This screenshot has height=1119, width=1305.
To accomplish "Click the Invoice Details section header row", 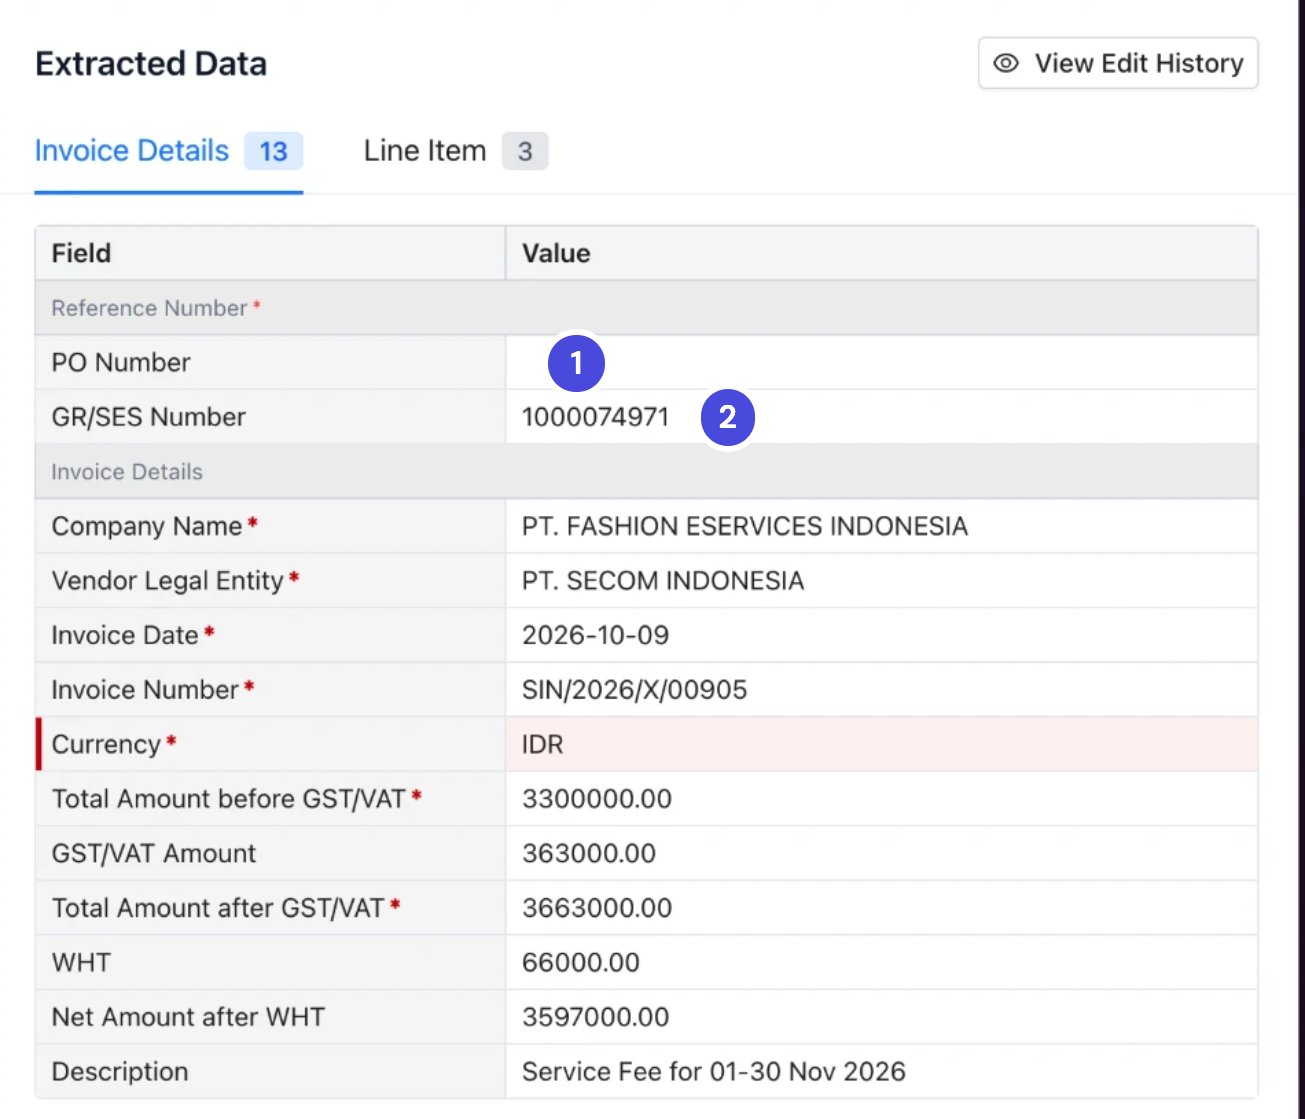I will click(646, 472).
